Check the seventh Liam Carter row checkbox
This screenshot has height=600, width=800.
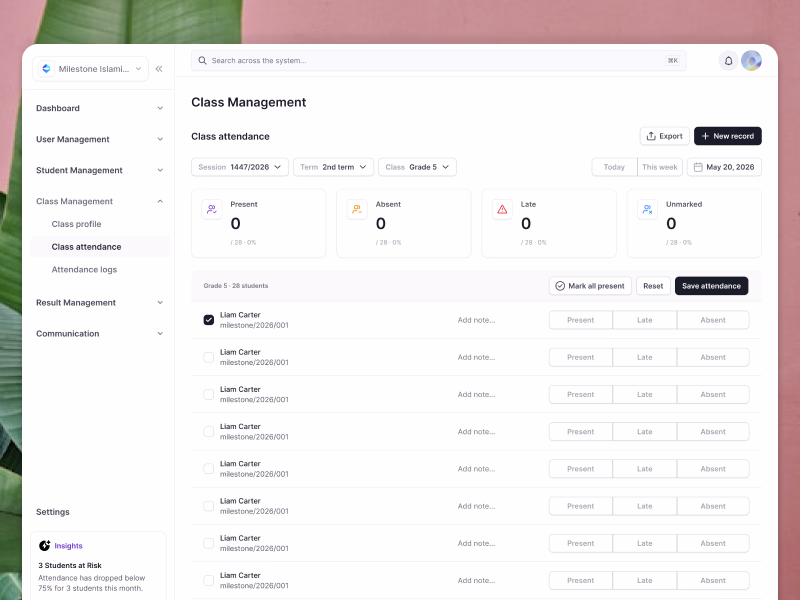coord(209,543)
